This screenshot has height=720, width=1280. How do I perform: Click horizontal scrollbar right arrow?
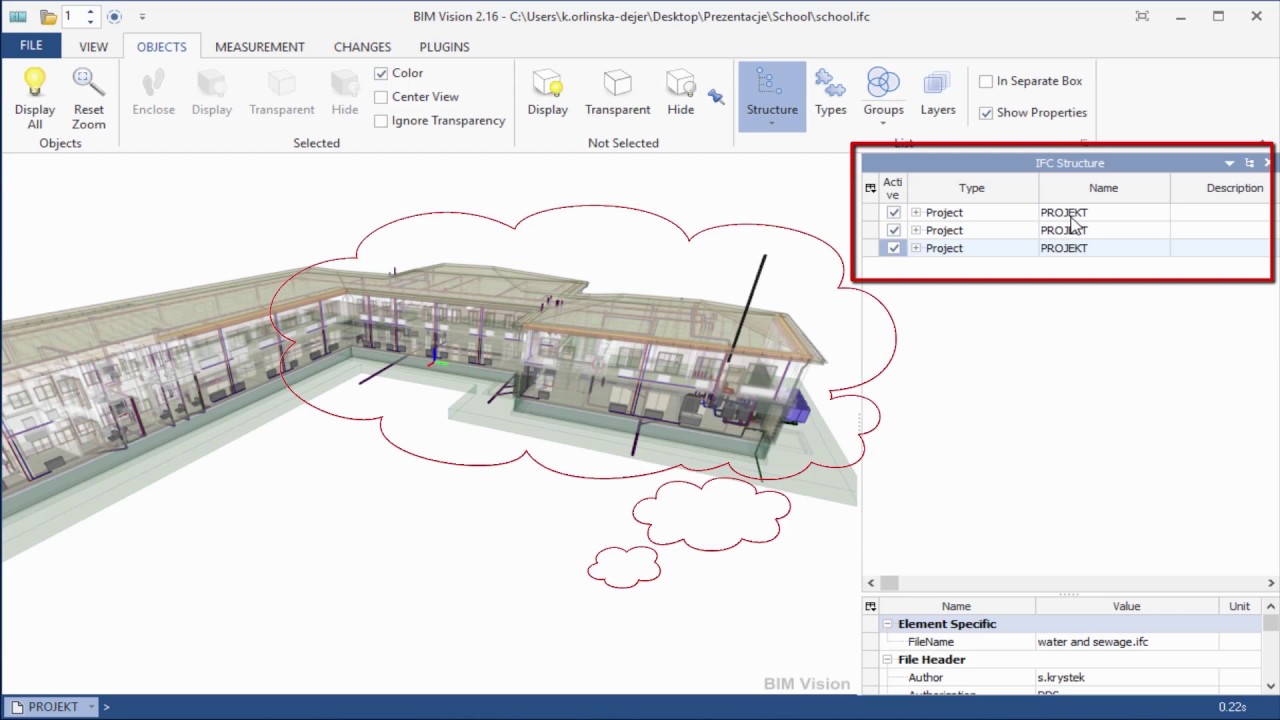1271,583
